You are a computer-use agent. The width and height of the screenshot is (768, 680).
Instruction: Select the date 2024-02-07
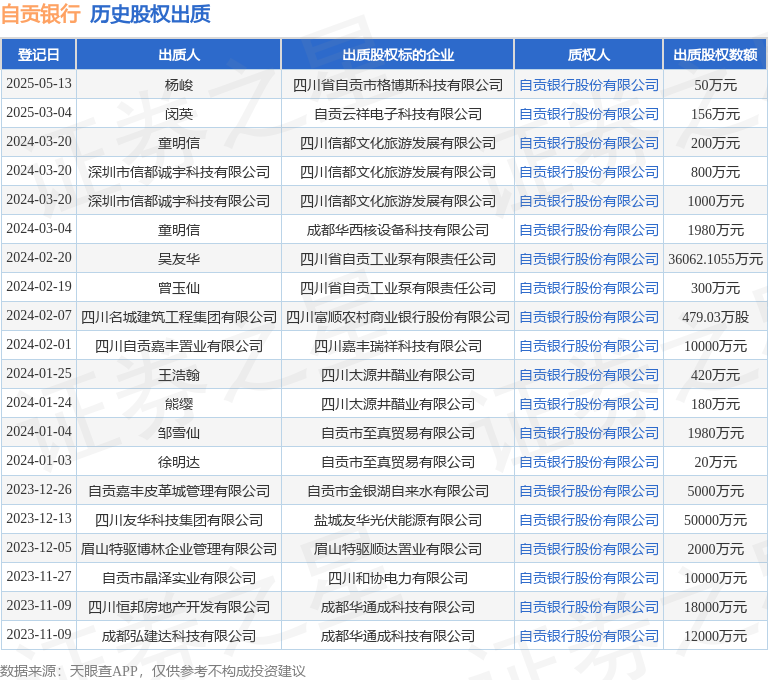tap(39, 315)
